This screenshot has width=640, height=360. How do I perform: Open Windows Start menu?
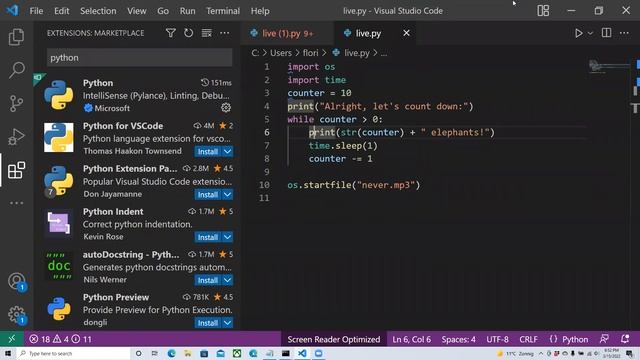8,353
